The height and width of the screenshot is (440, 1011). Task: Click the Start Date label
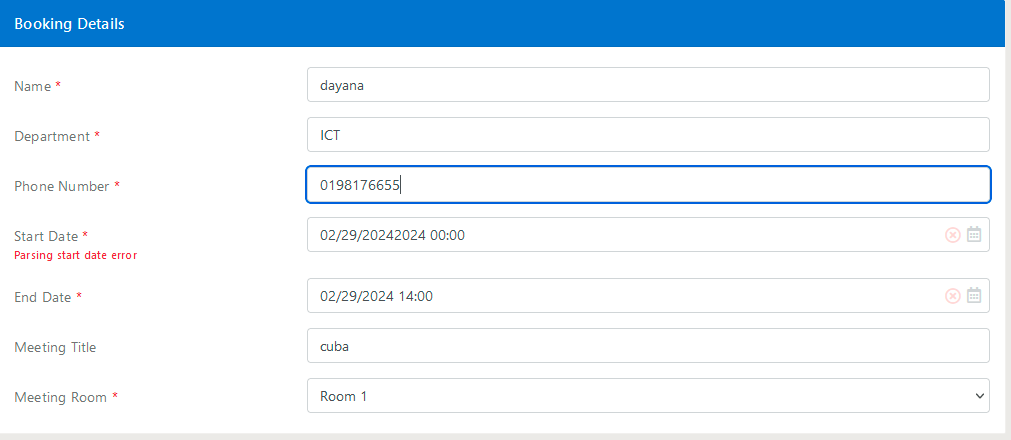pyautogui.click(x=45, y=236)
